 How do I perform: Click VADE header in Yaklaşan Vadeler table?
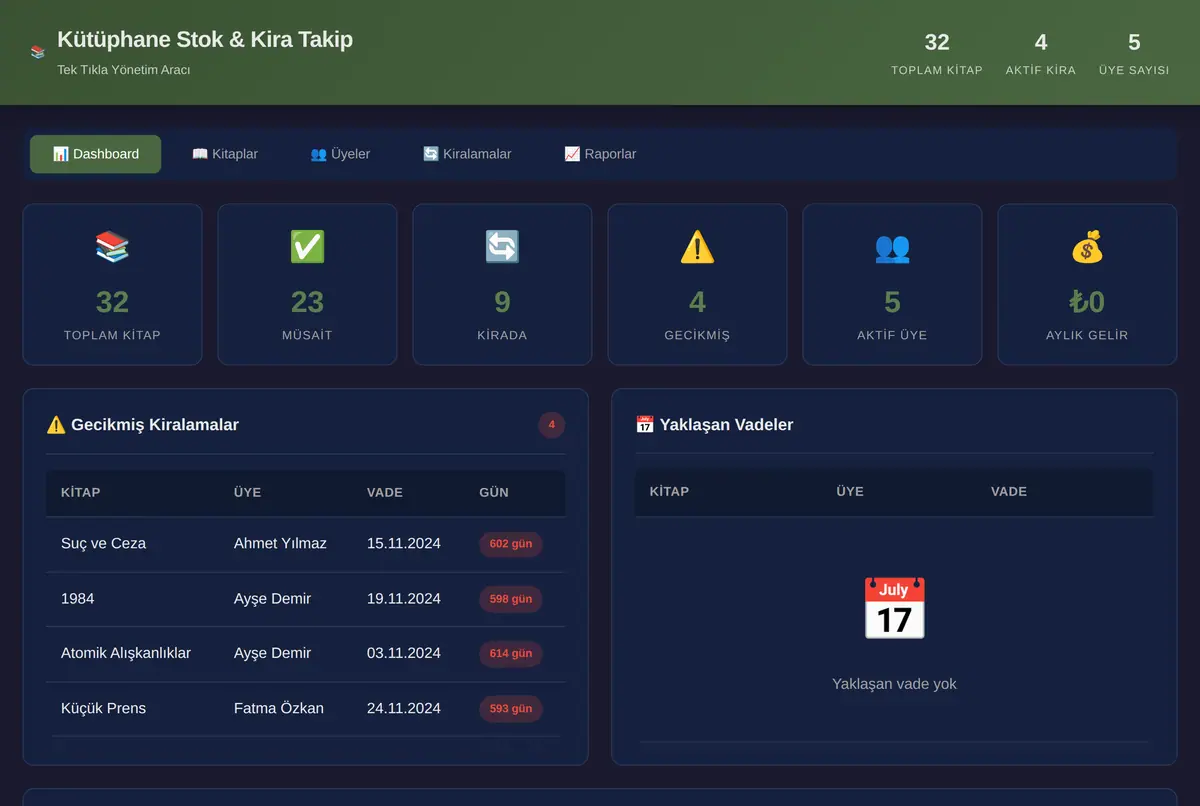click(x=1009, y=491)
